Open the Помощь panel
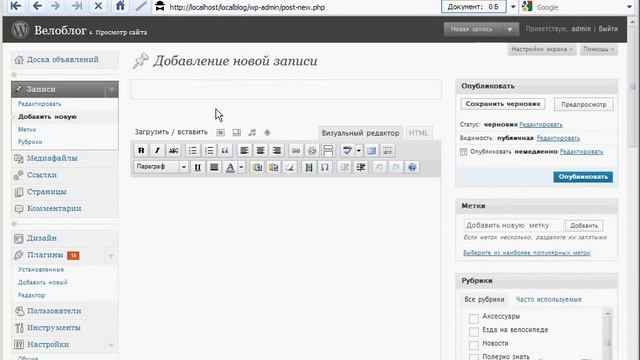The image size is (640, 360). pyautogui.click(x=598, y=49)
